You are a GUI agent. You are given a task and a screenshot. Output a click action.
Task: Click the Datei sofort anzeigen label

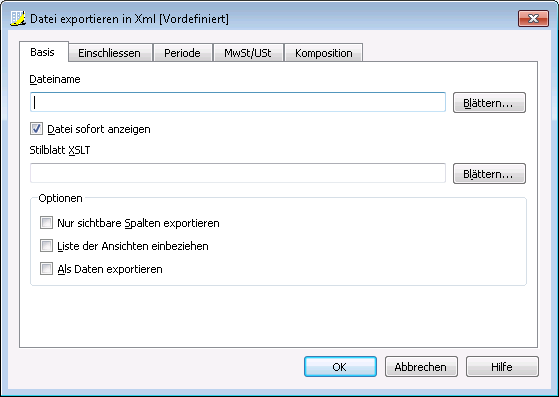point(99,129)
